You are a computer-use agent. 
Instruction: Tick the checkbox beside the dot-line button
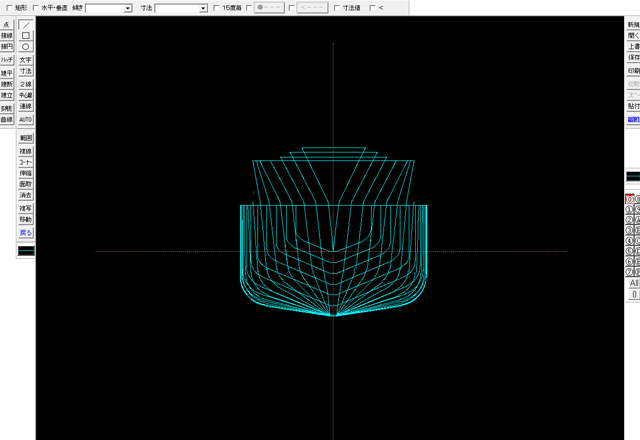[249, 8]
